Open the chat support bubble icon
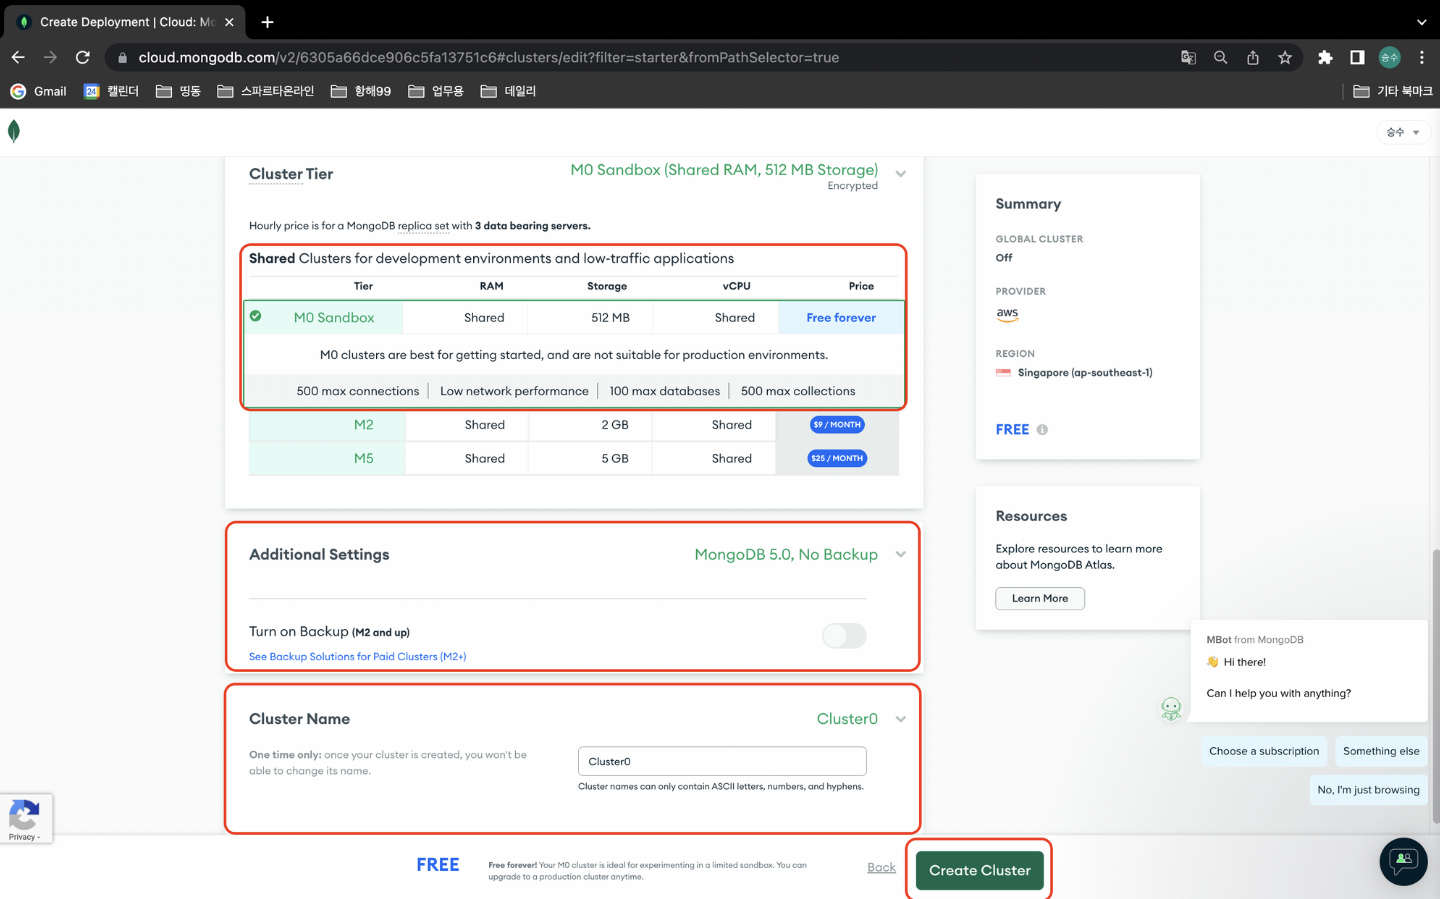 (x=1403, y=861)
